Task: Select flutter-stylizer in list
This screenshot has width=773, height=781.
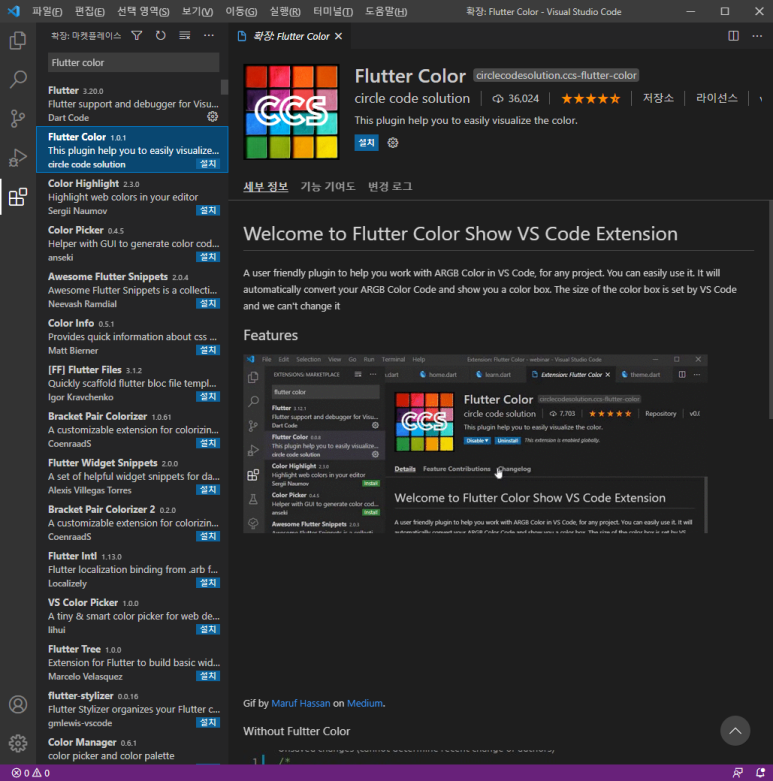Action: click(x=132, y=709)
